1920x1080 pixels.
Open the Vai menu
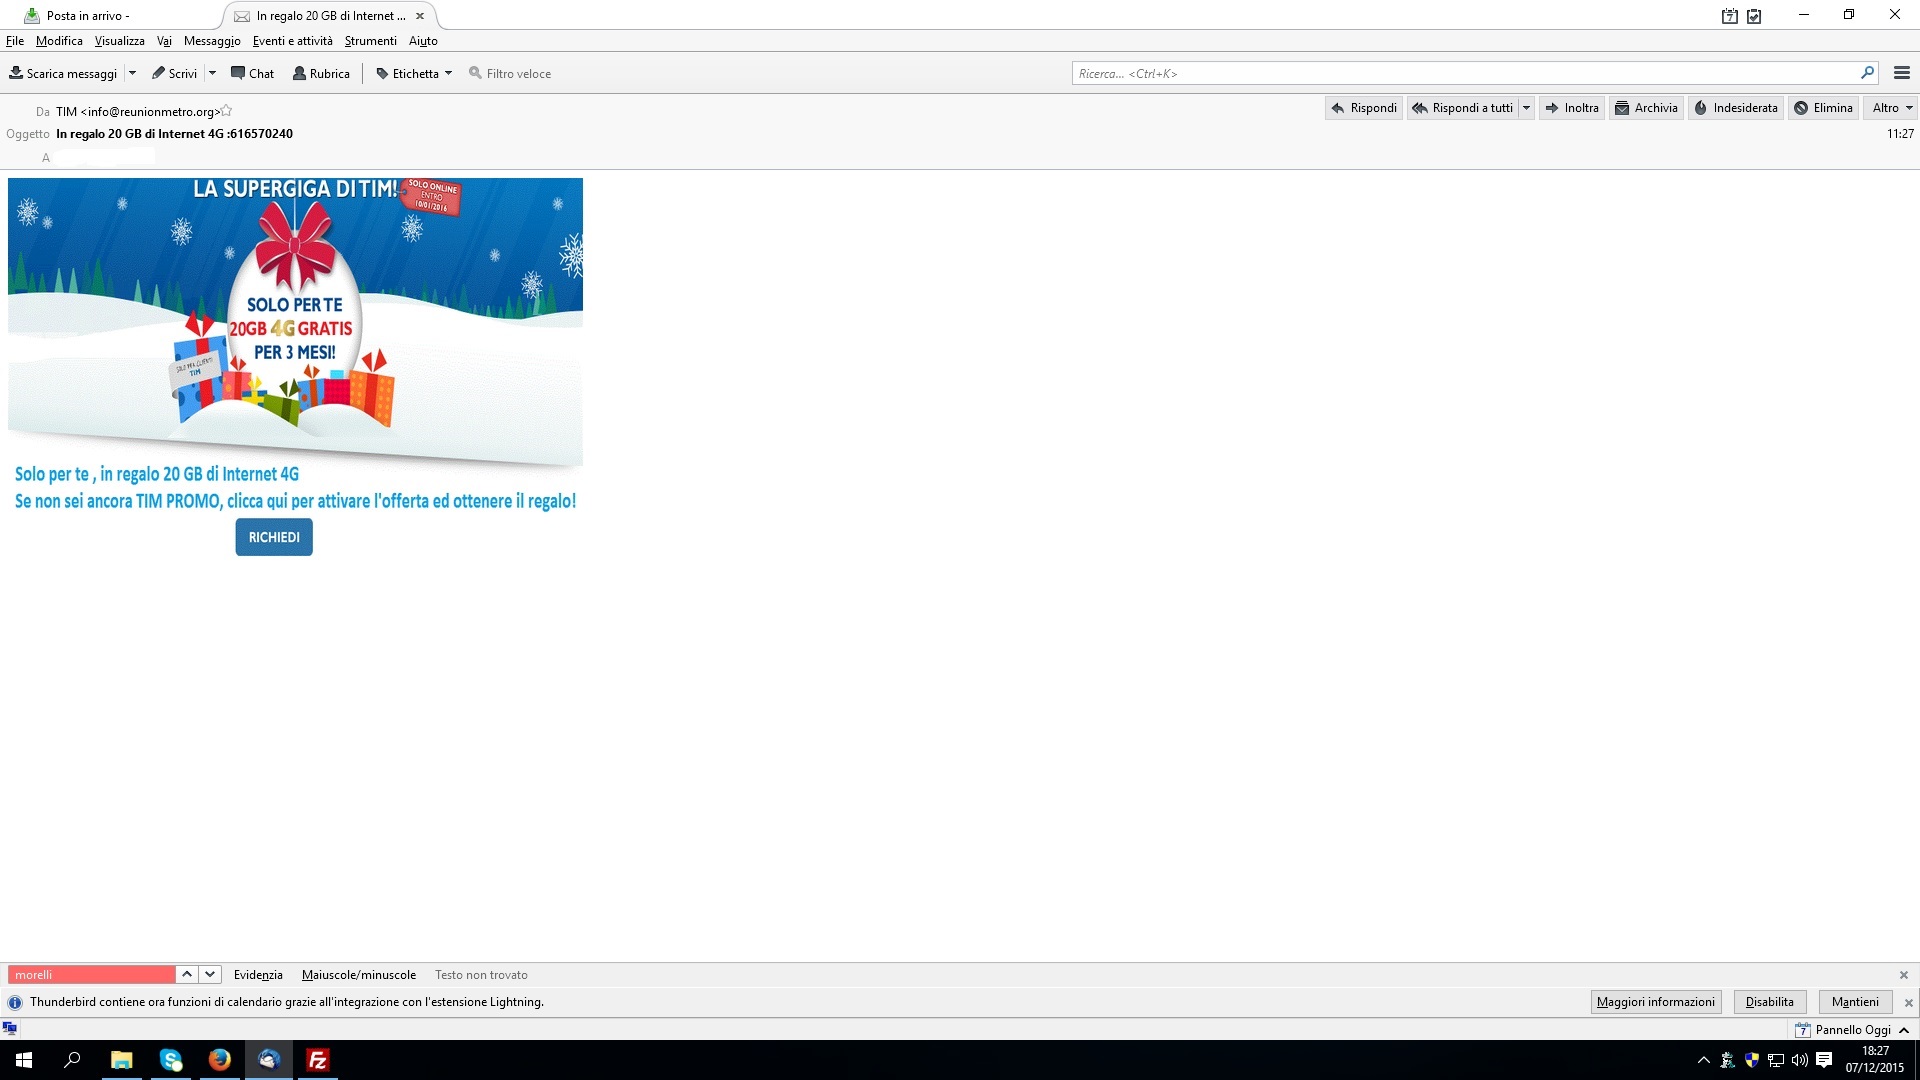164,41
